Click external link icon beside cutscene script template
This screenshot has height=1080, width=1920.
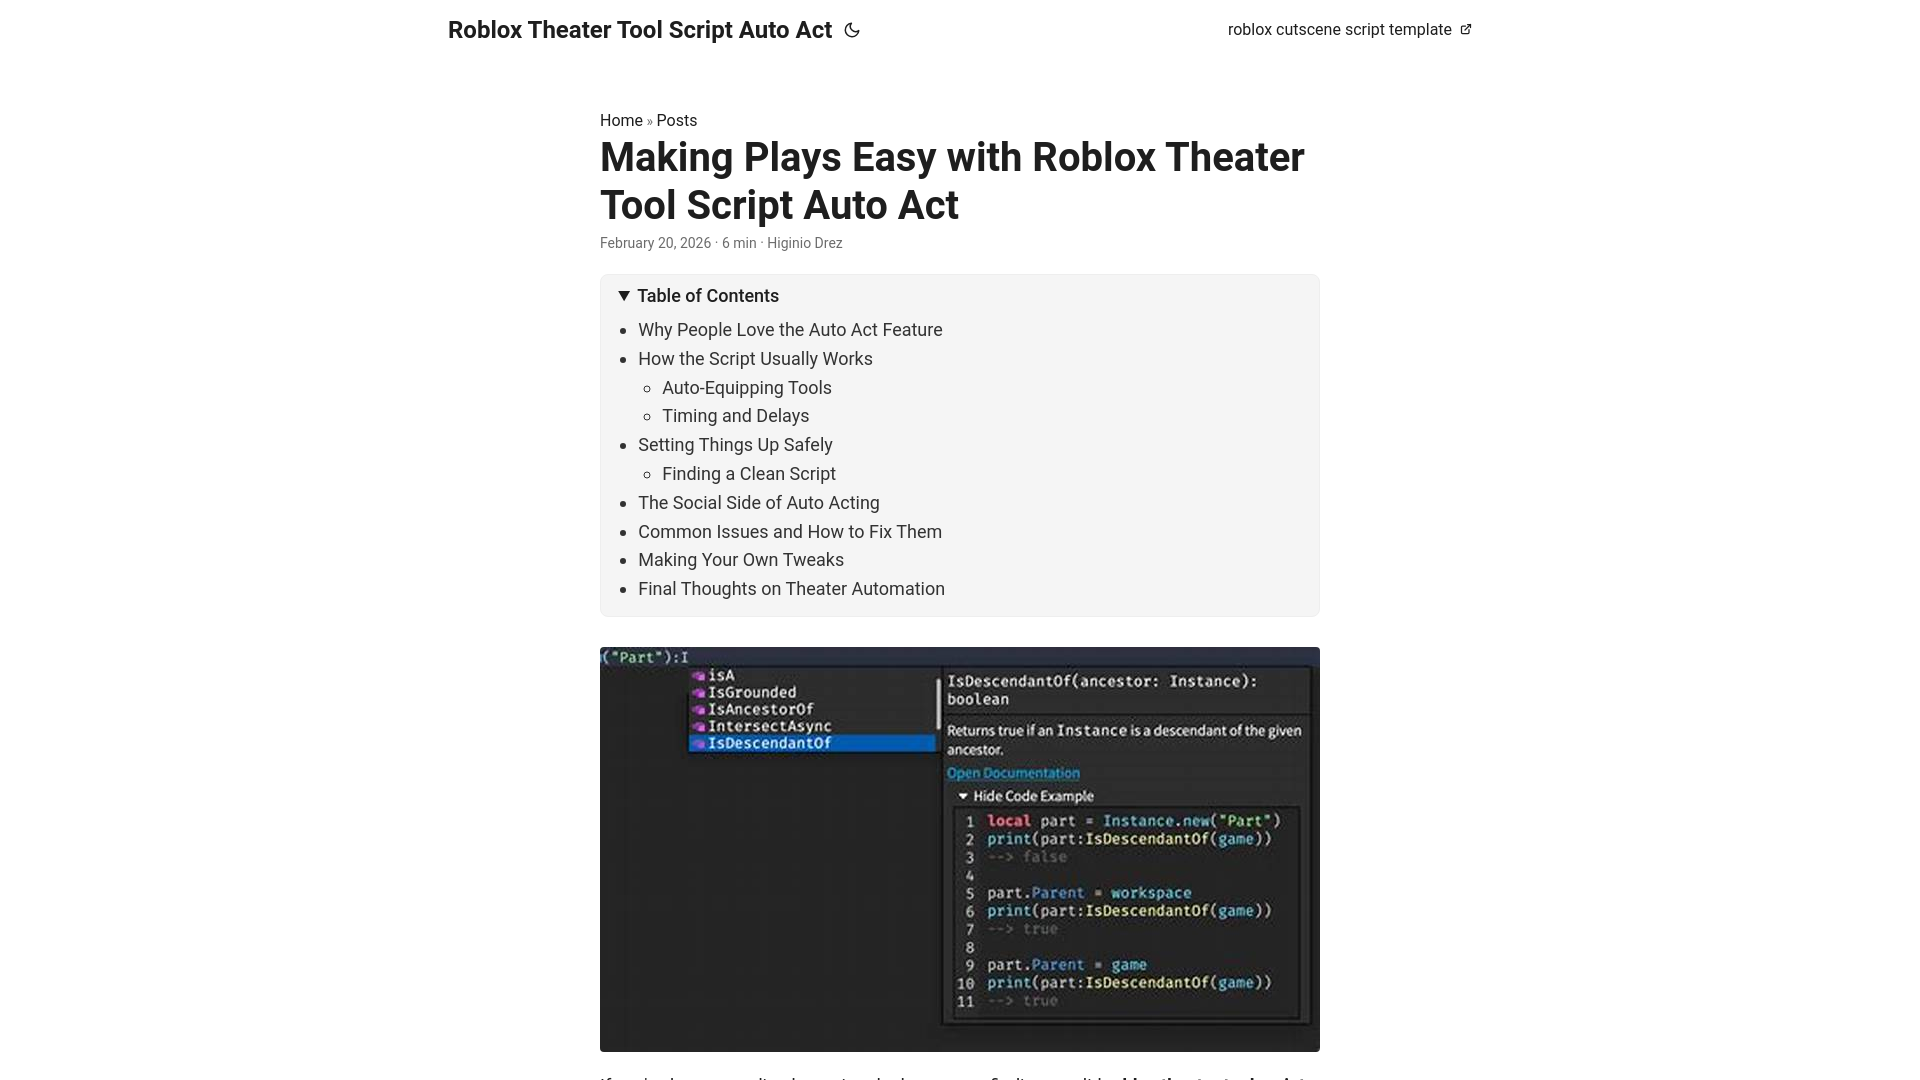pyautogui.click(x=1466, y=30)
